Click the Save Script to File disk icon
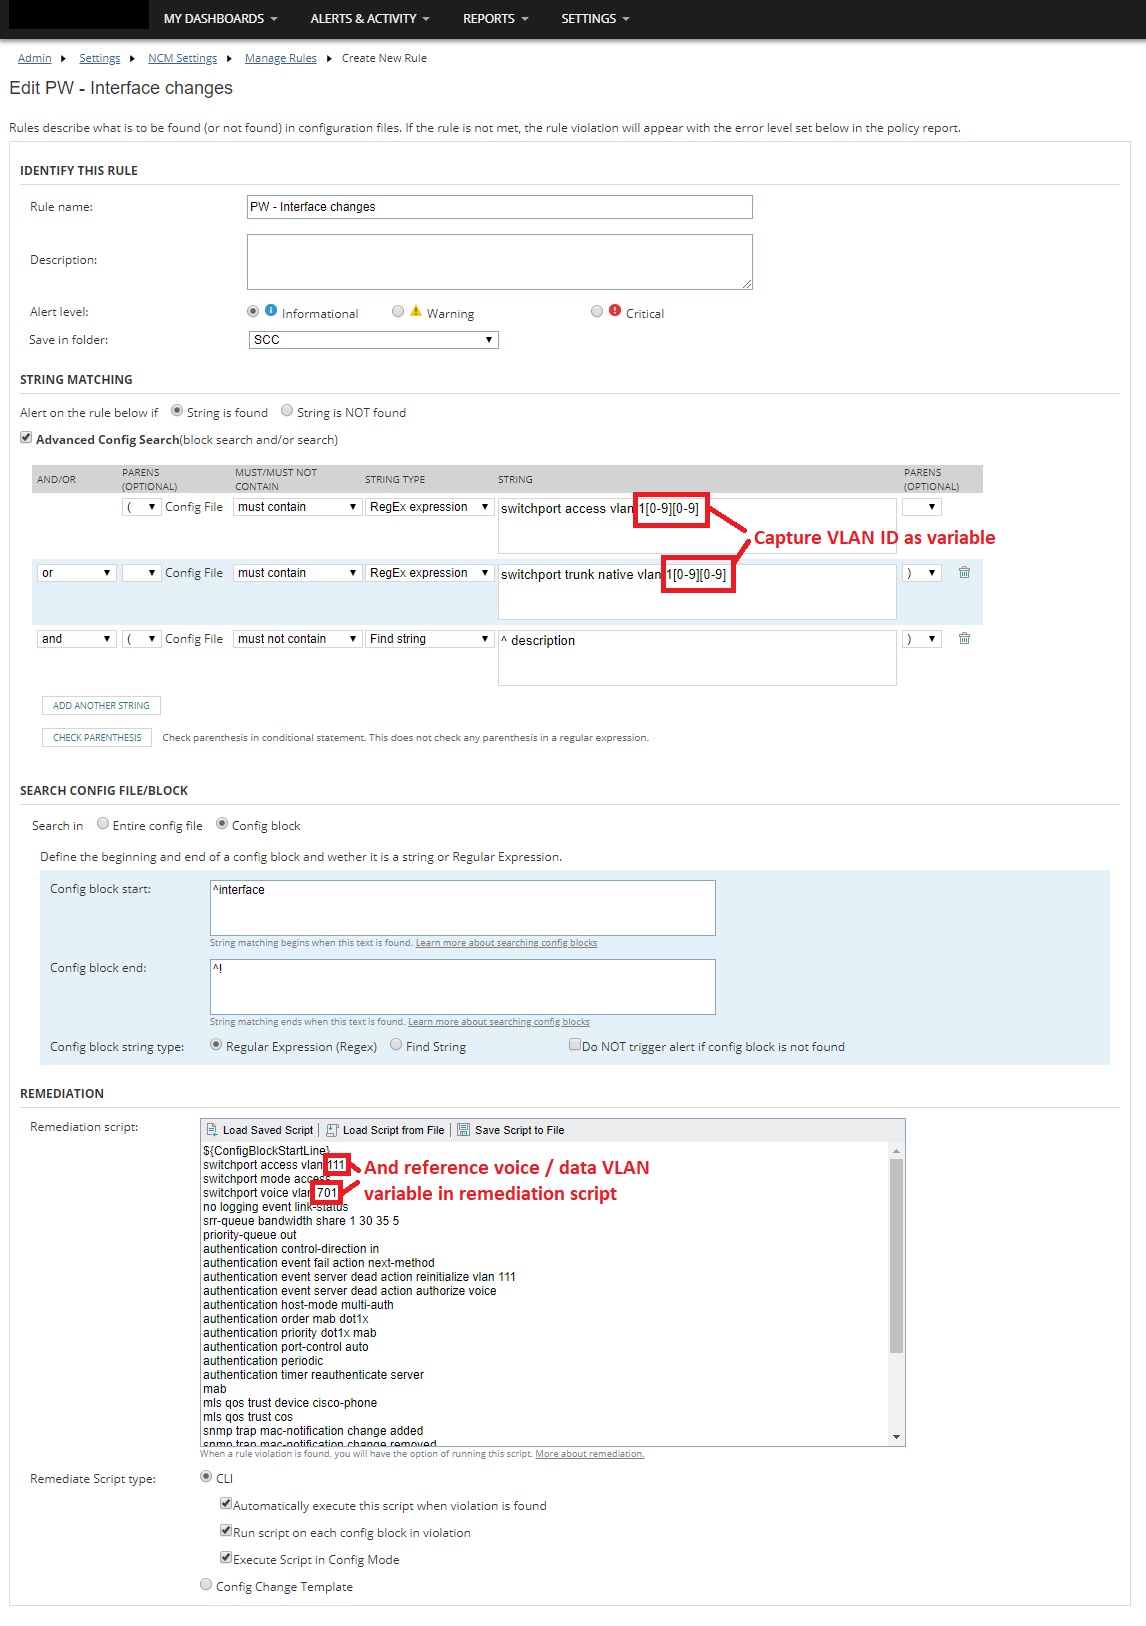Image resolution: width=1146 pixels, height=1626 pixels. coord(463,1130)
